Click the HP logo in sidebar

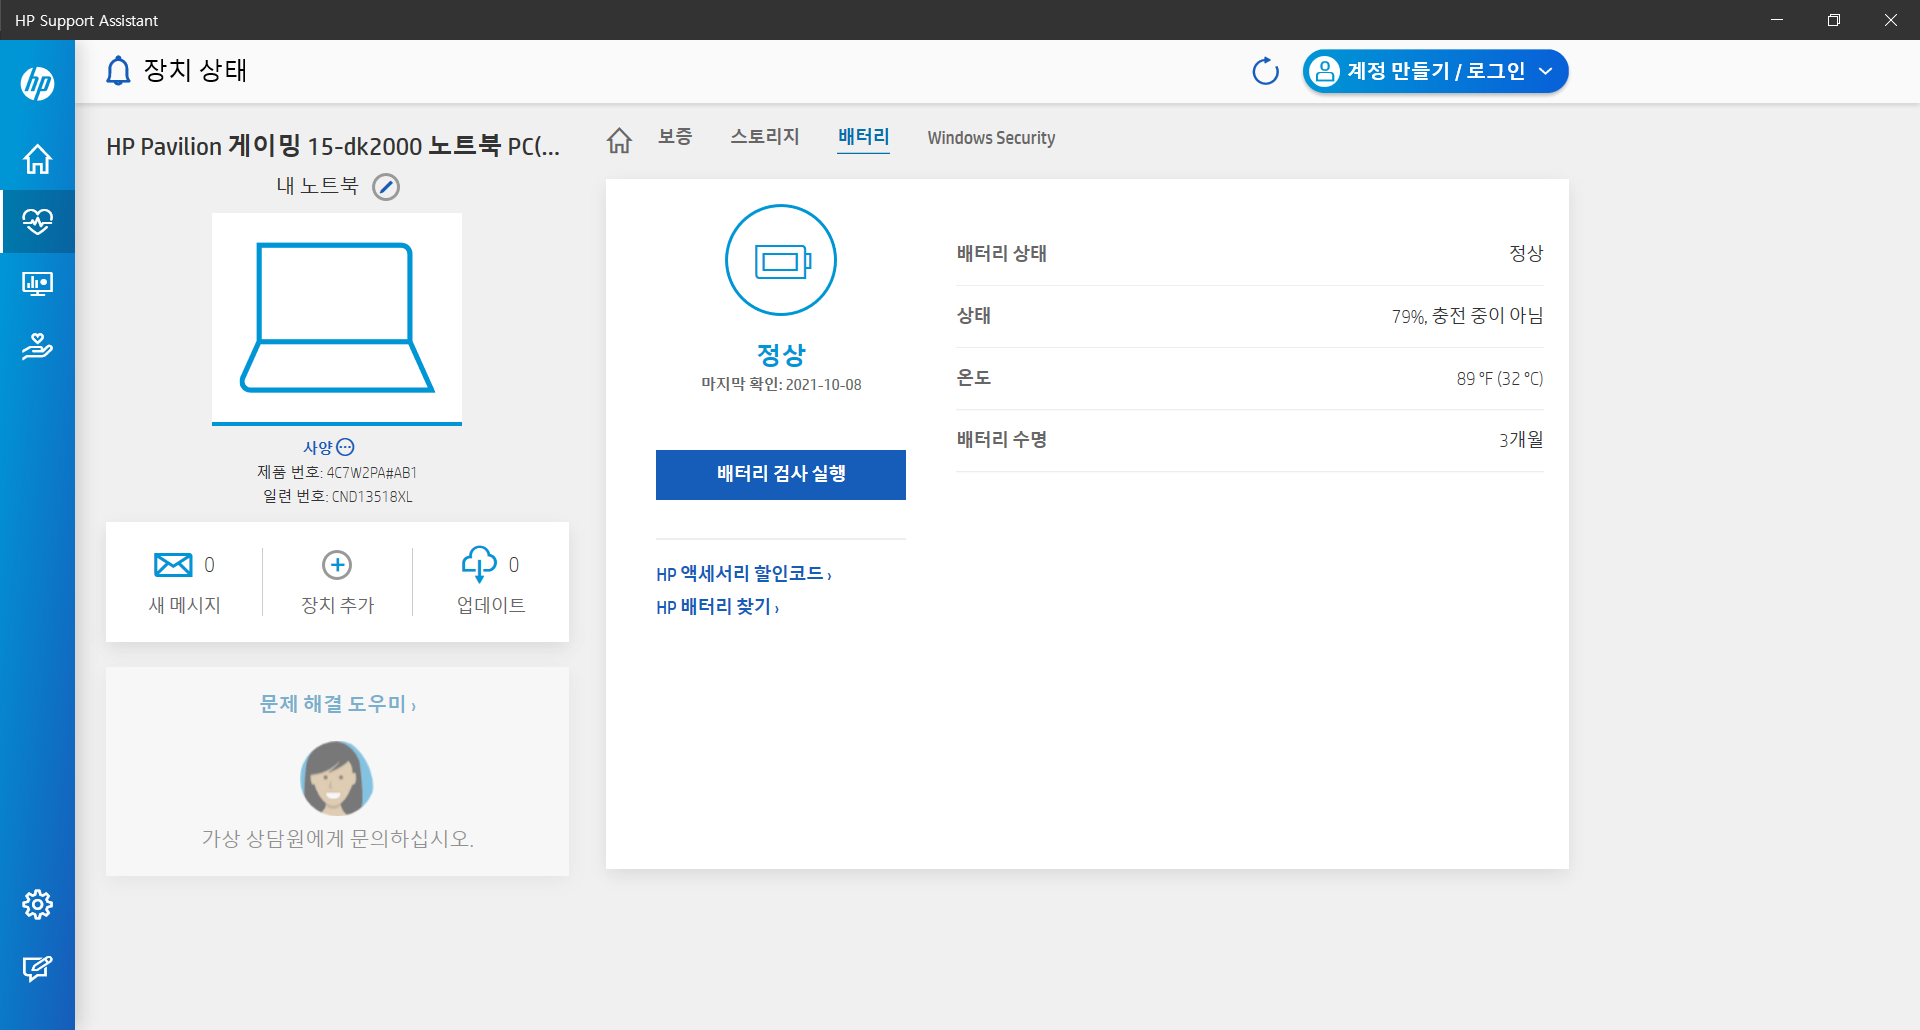37,83
